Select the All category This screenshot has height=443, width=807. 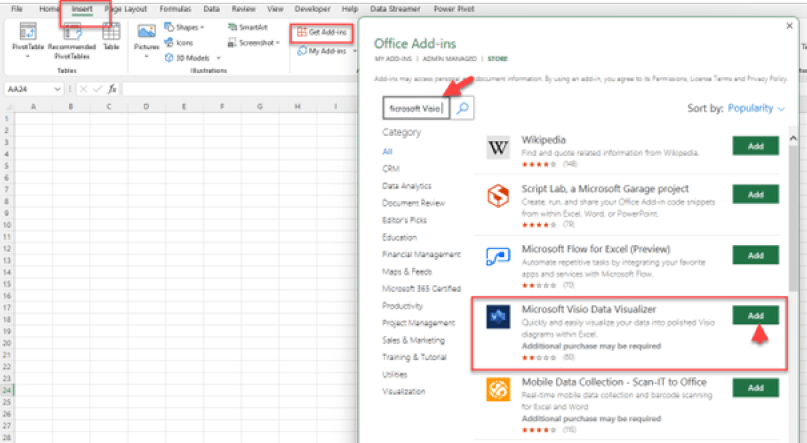(387, 151)
